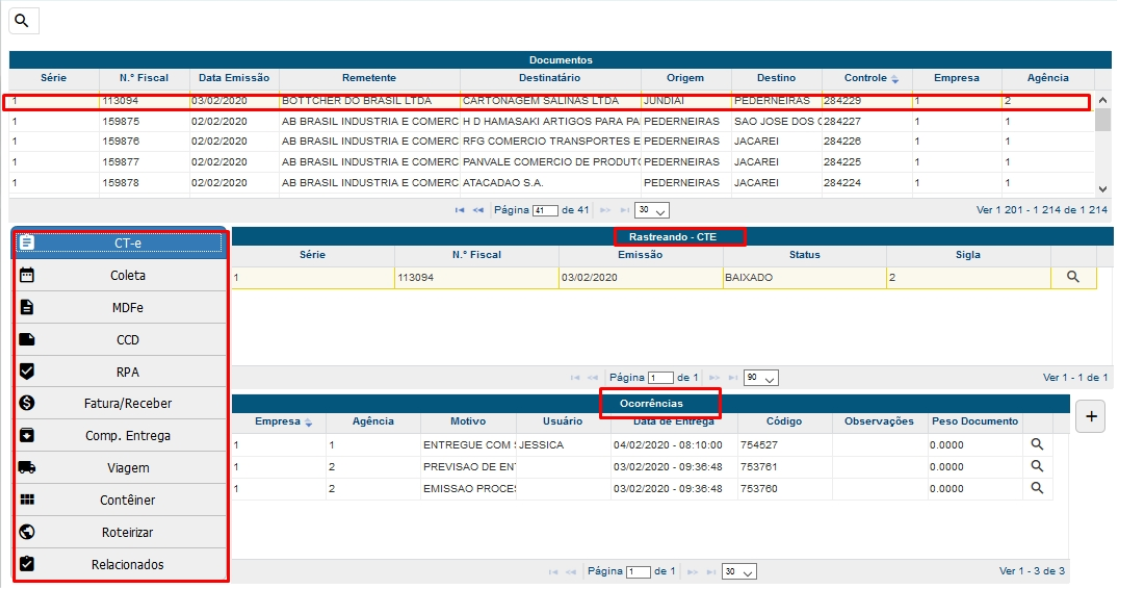Screen dimensions: 1122x602
Task: Click the RPA check shield icon
Action: click(28, 372)
